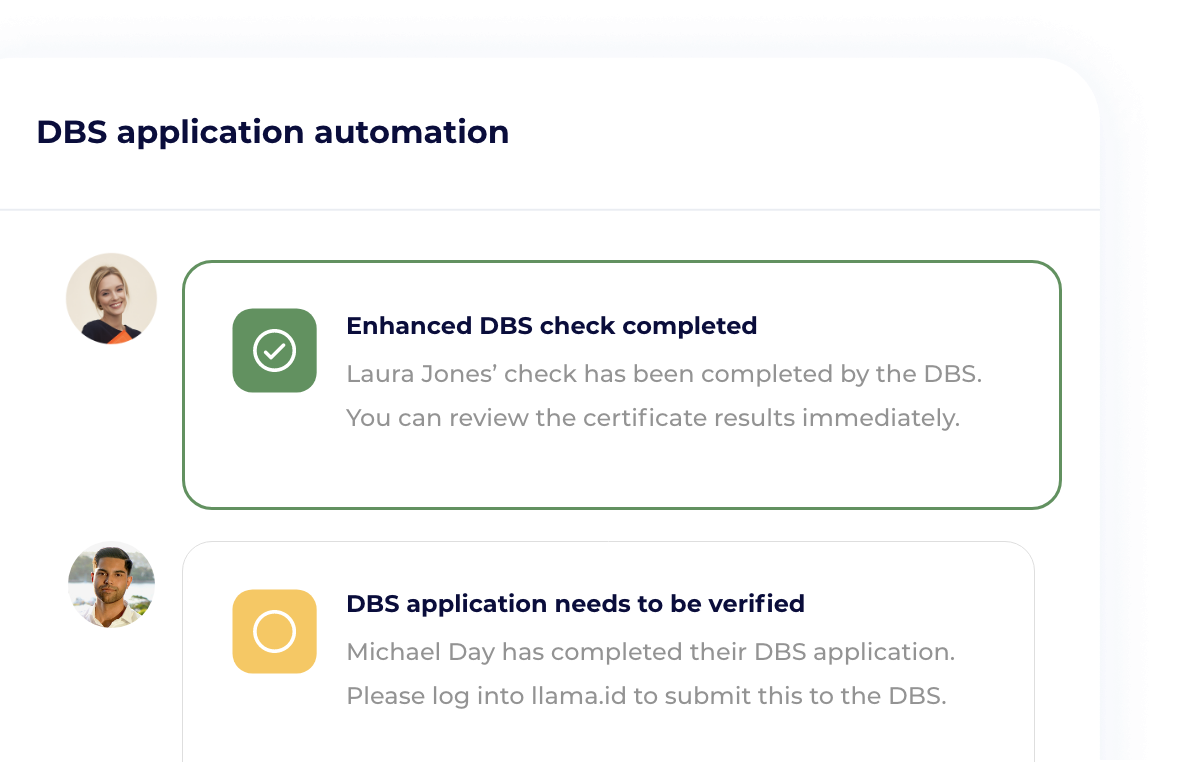1196x762 pixels.
Task: Click 'Michael Day has completed their DBS application.'
Action: 651,652
